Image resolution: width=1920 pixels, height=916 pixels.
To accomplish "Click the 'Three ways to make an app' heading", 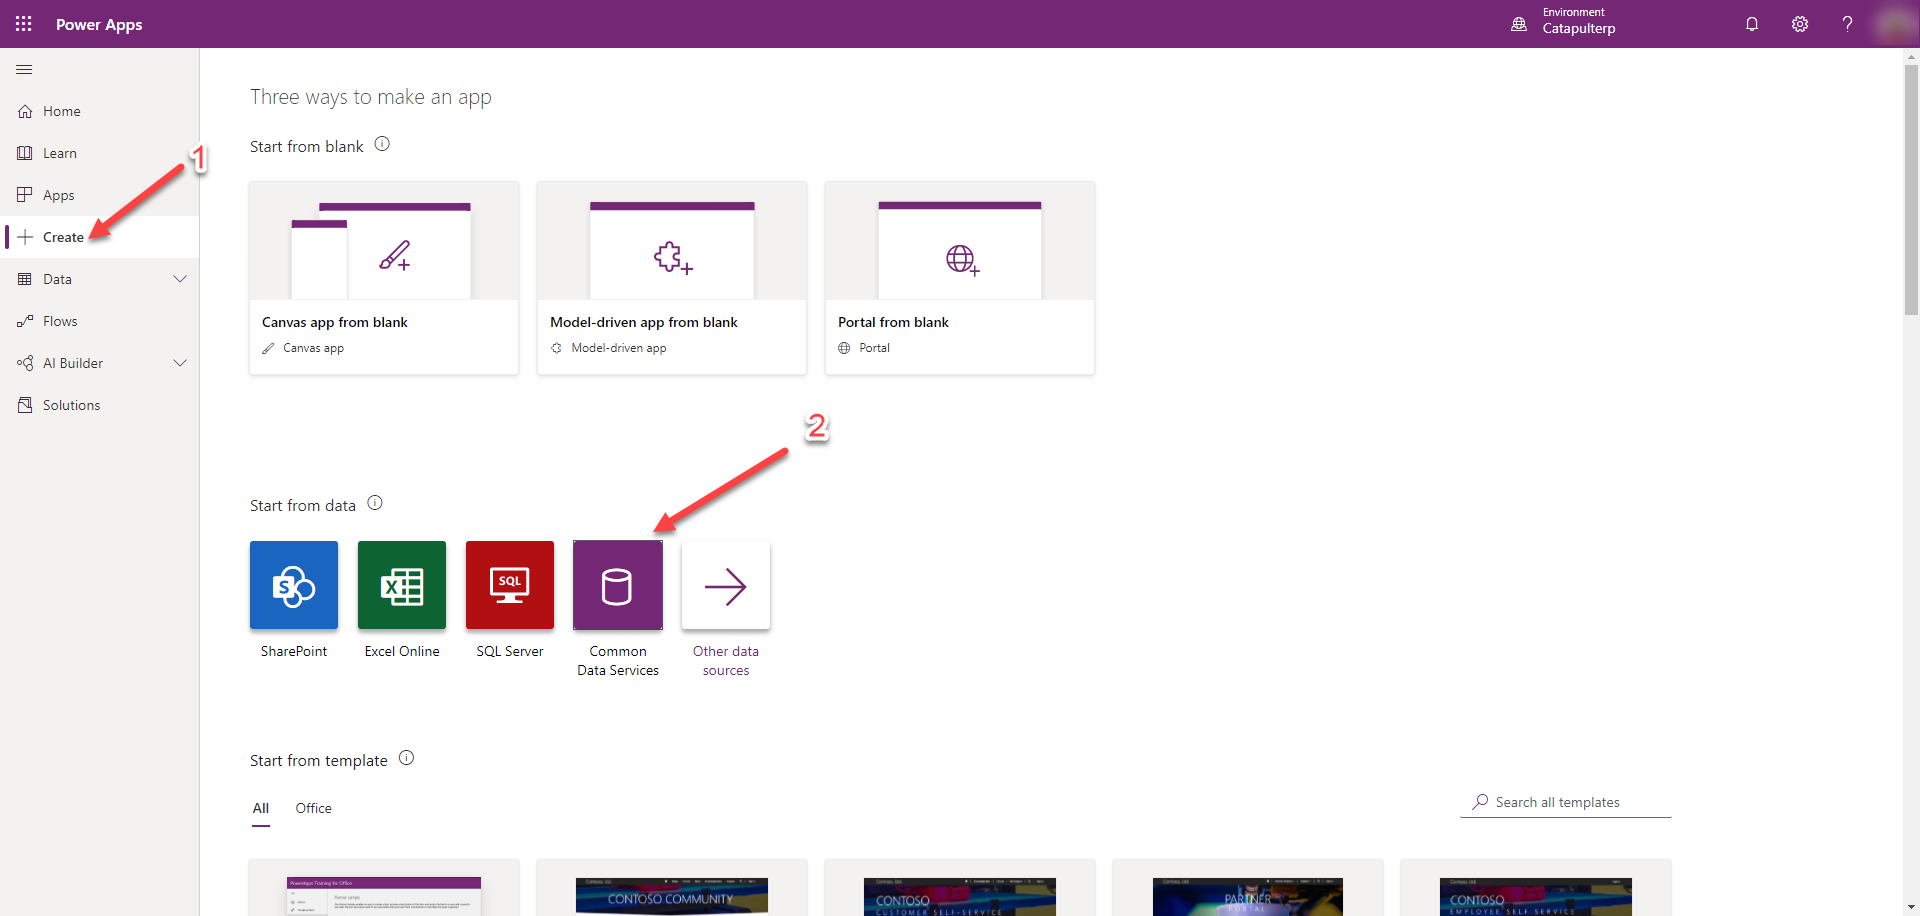I will pos(371,97).
